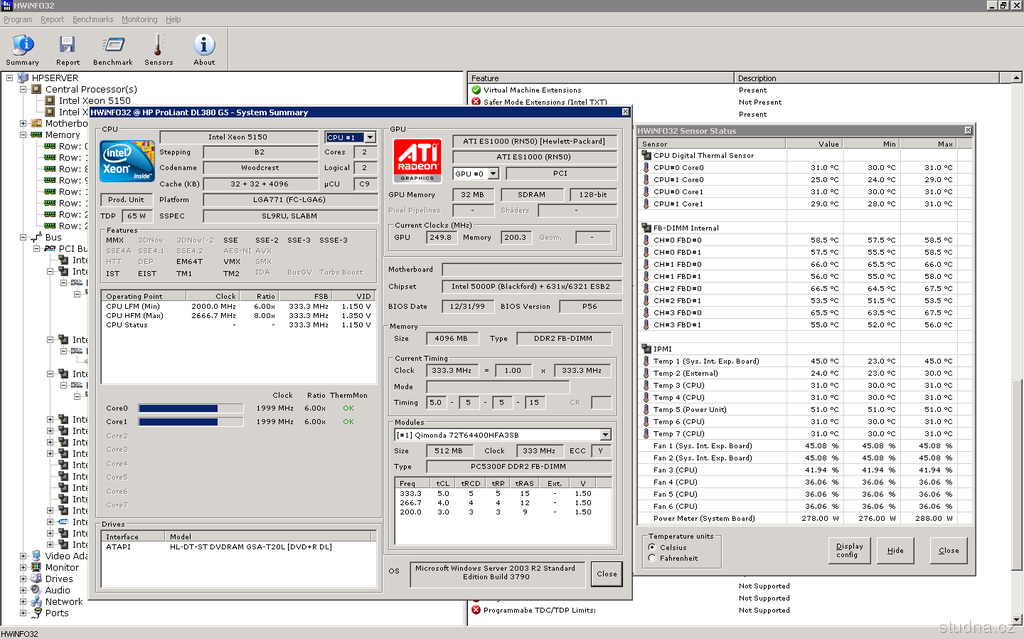This screenshot has height=639, width=1024.
Task: Select the Celsius temperature unit
Action: click(x=652, y=547)
